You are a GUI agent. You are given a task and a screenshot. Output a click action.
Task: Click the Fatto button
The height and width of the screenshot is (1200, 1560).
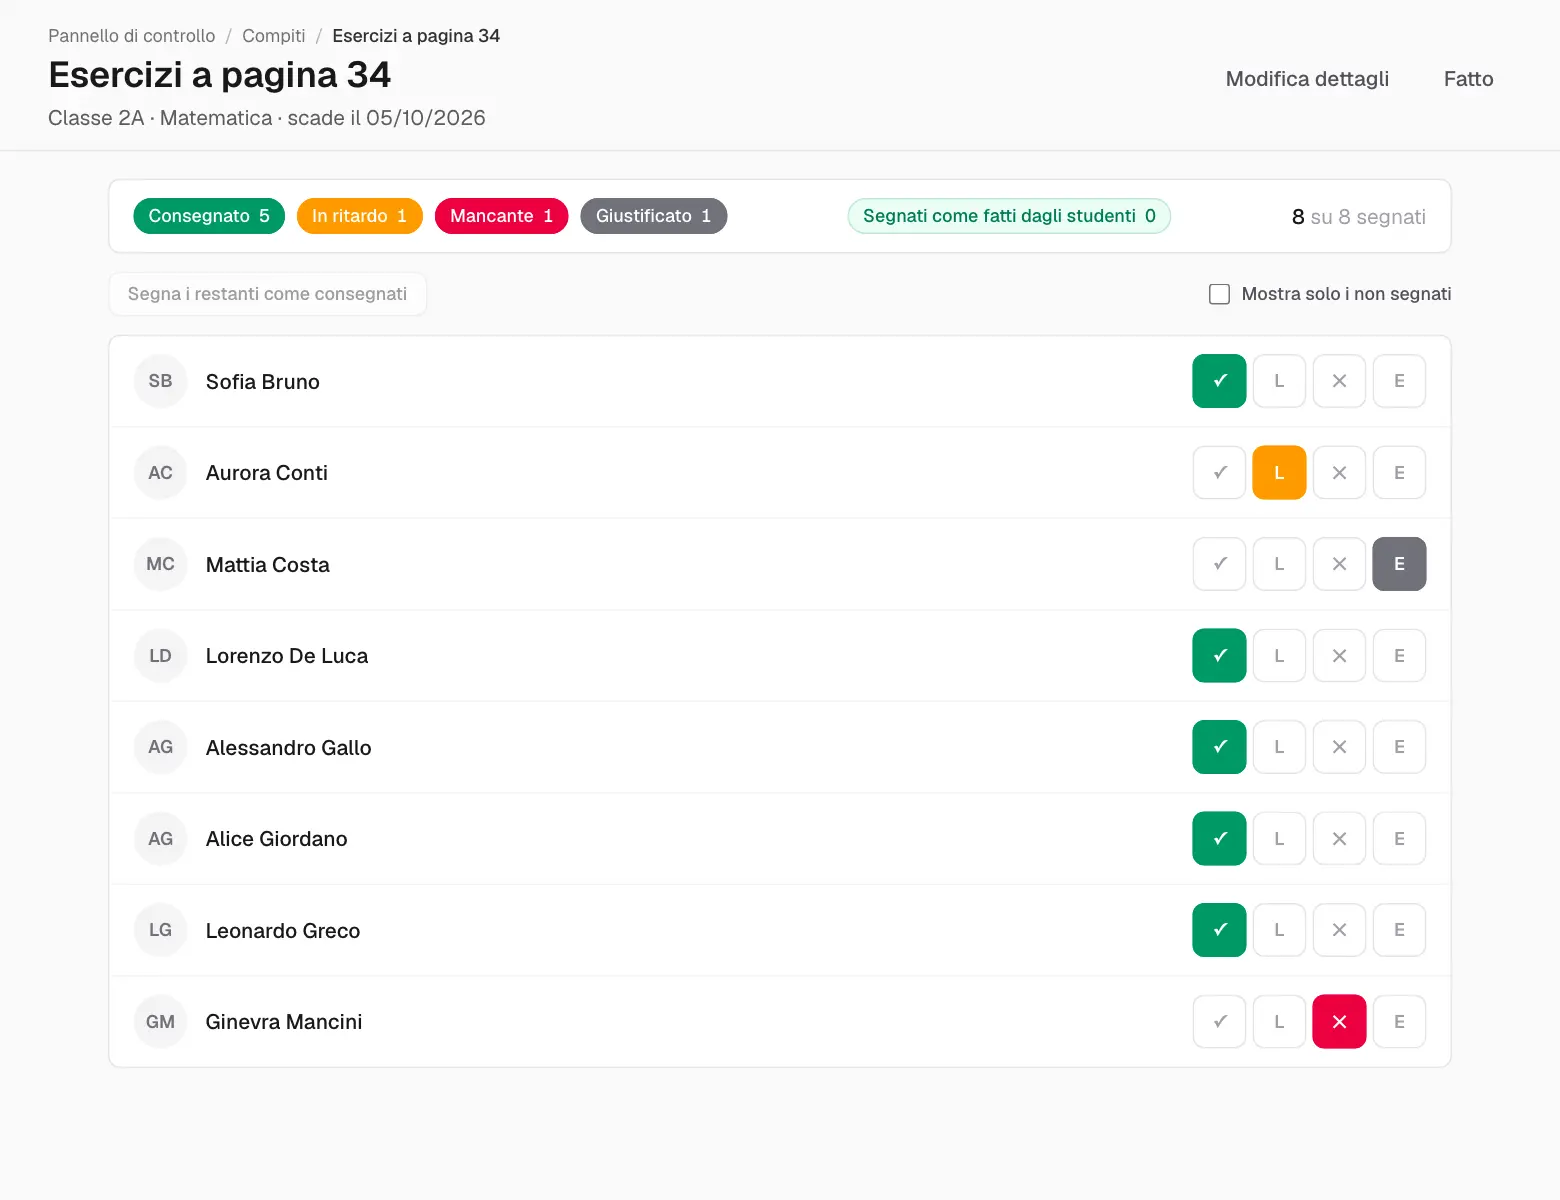click(1468, 79)
